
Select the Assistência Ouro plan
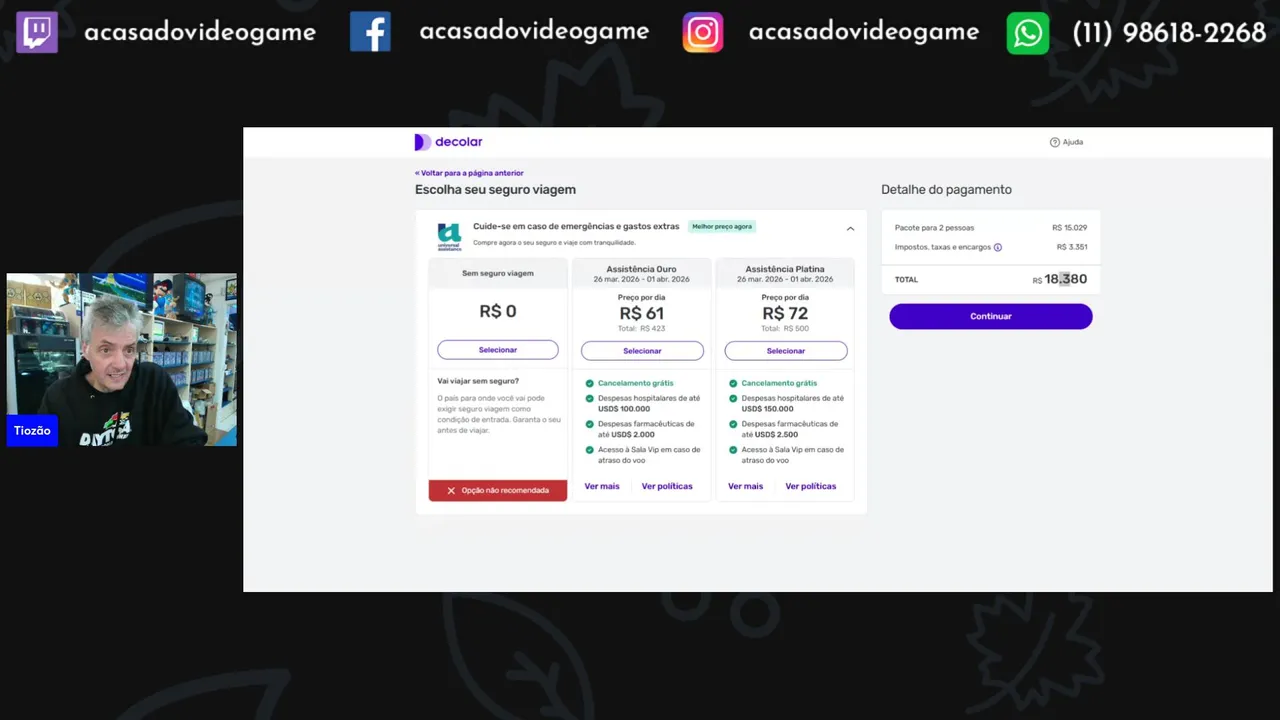click(642, 351)
